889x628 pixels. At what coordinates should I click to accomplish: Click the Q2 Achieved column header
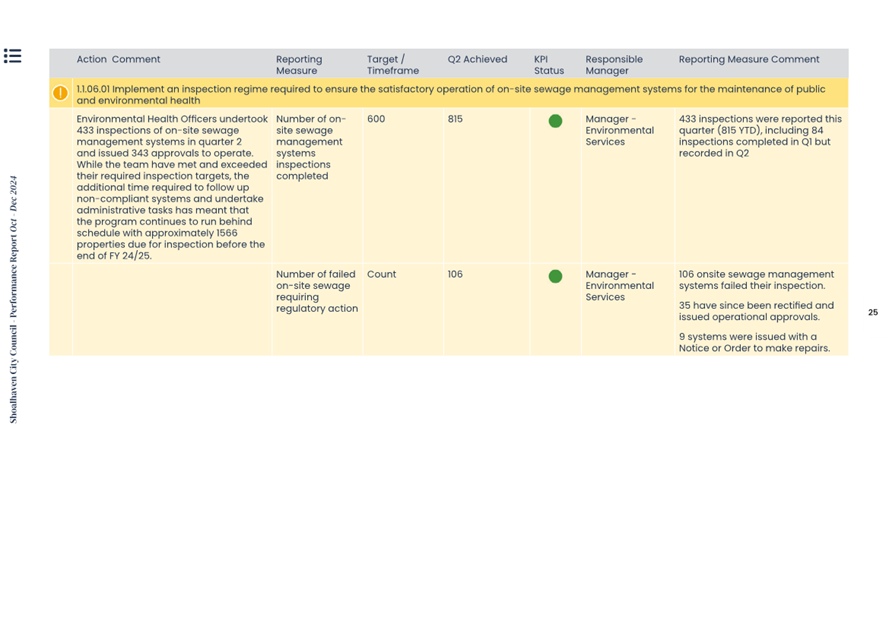point(477,60)
